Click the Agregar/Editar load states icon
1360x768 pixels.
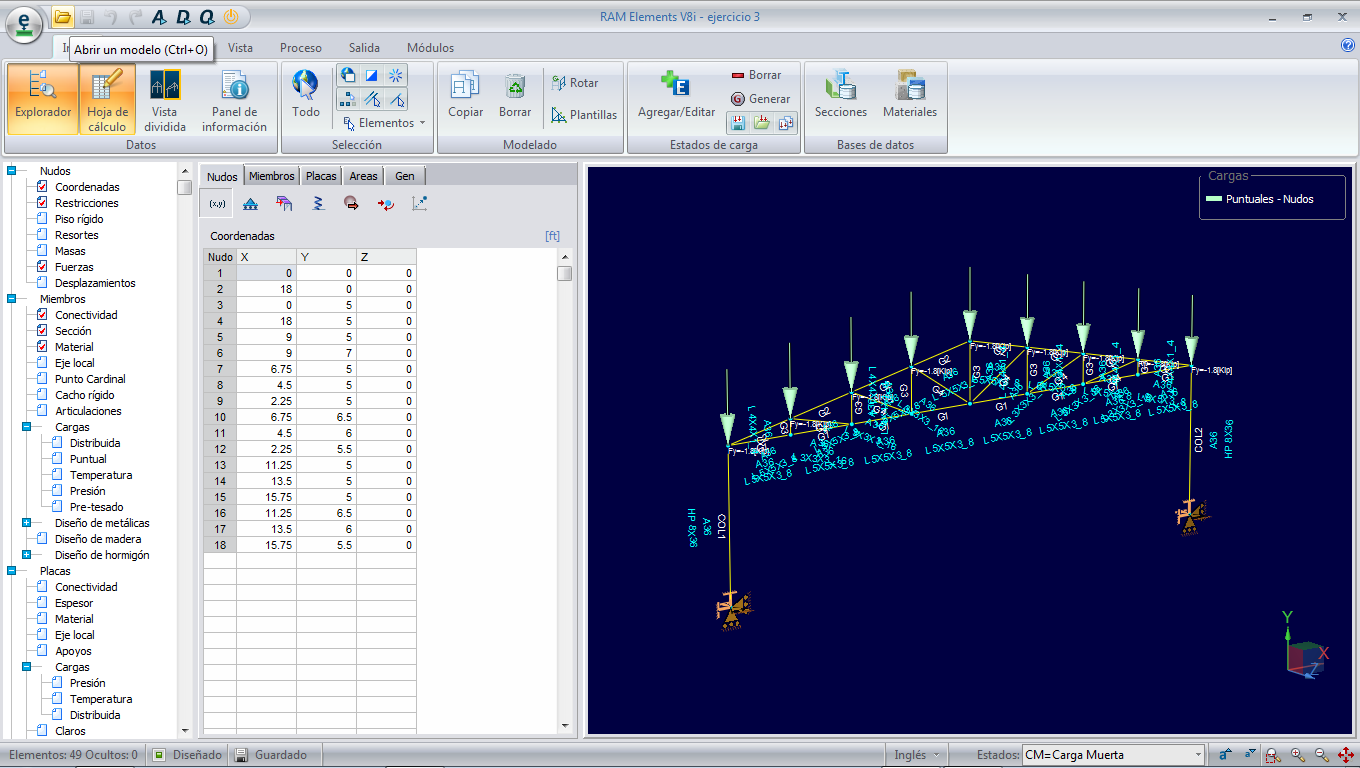coord(676,95)
